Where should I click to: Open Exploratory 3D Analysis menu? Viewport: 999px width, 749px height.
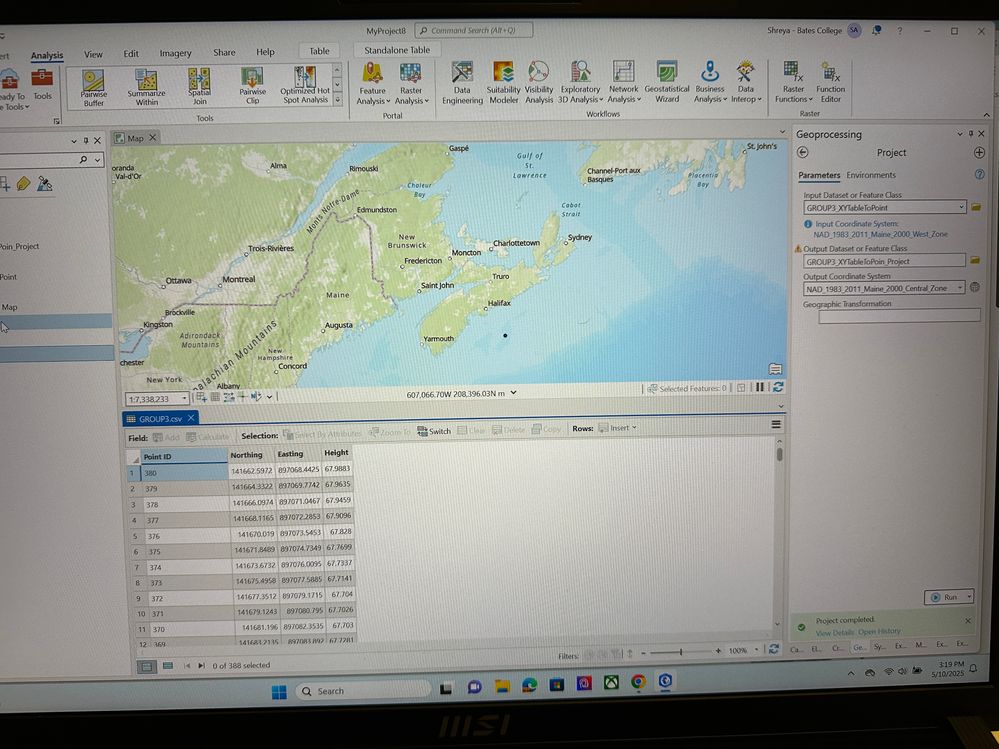tap(580, 82)
